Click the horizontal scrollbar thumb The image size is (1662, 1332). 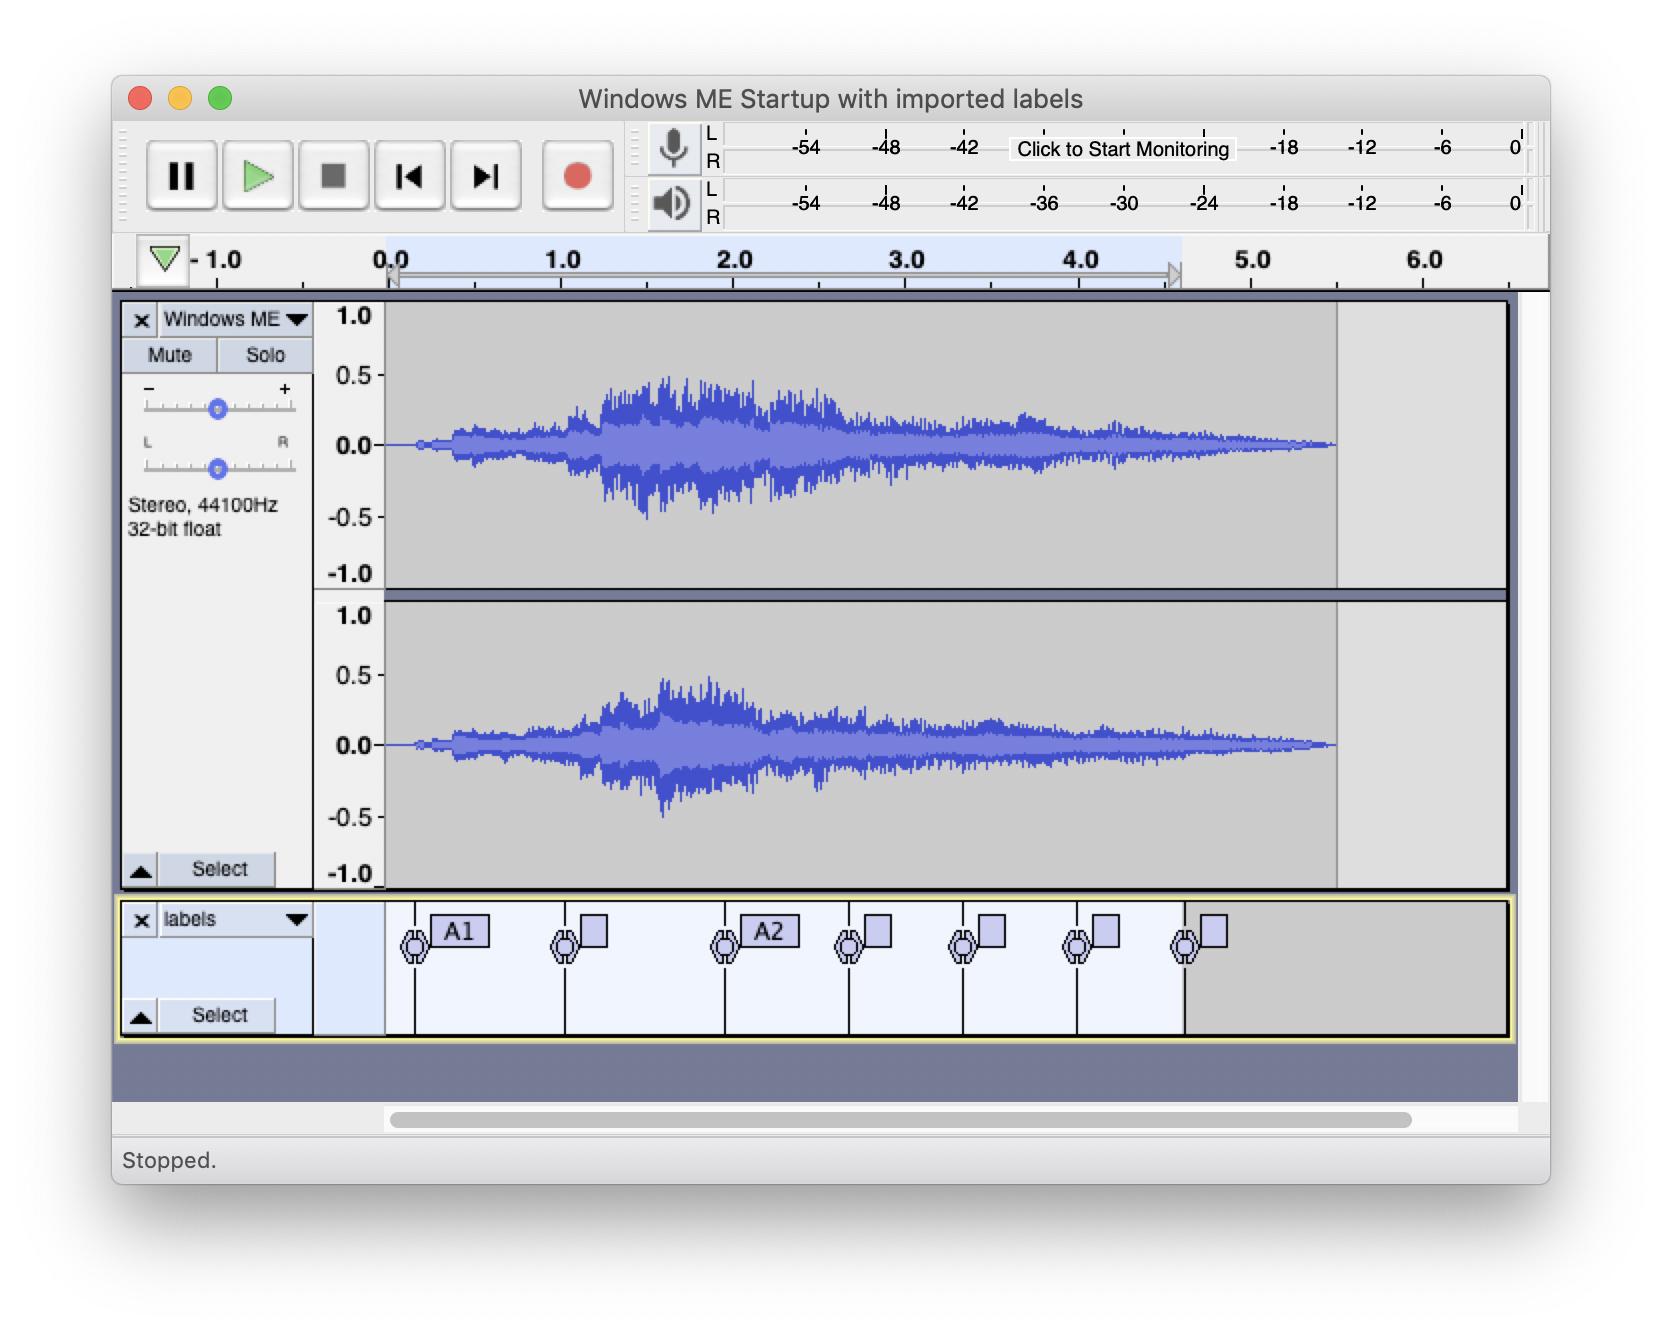click(x=900, y=1120)
